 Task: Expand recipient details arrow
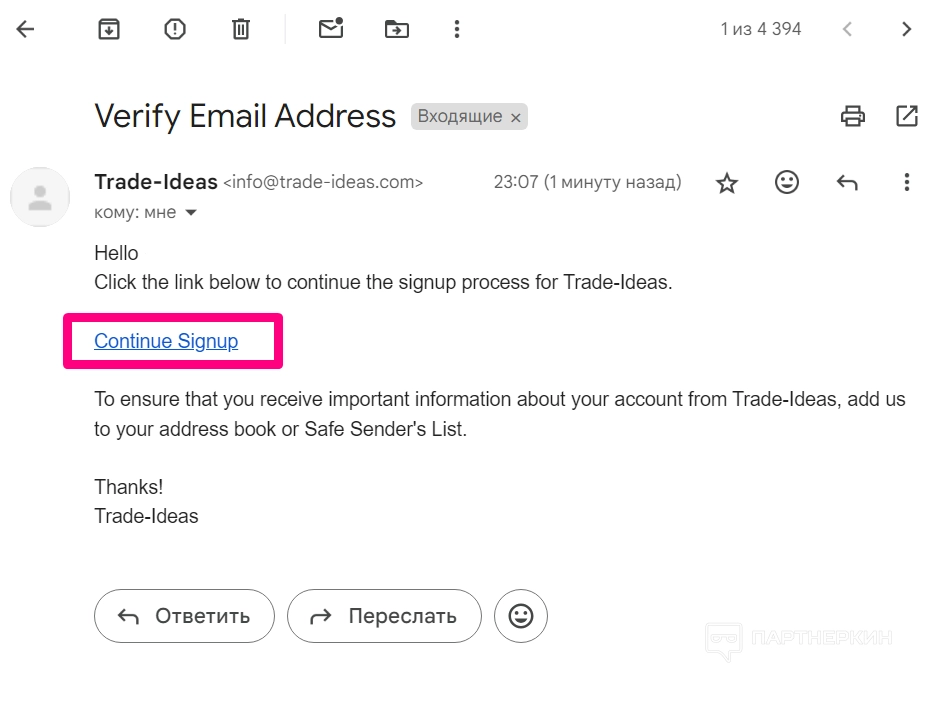191,213
